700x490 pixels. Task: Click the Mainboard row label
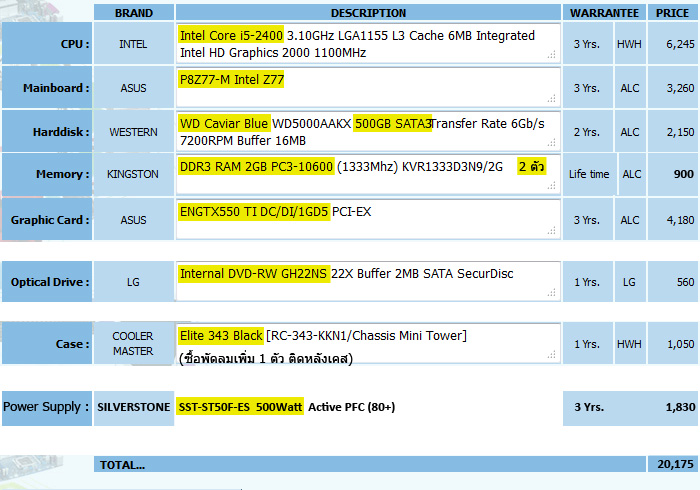coord(47,87)
